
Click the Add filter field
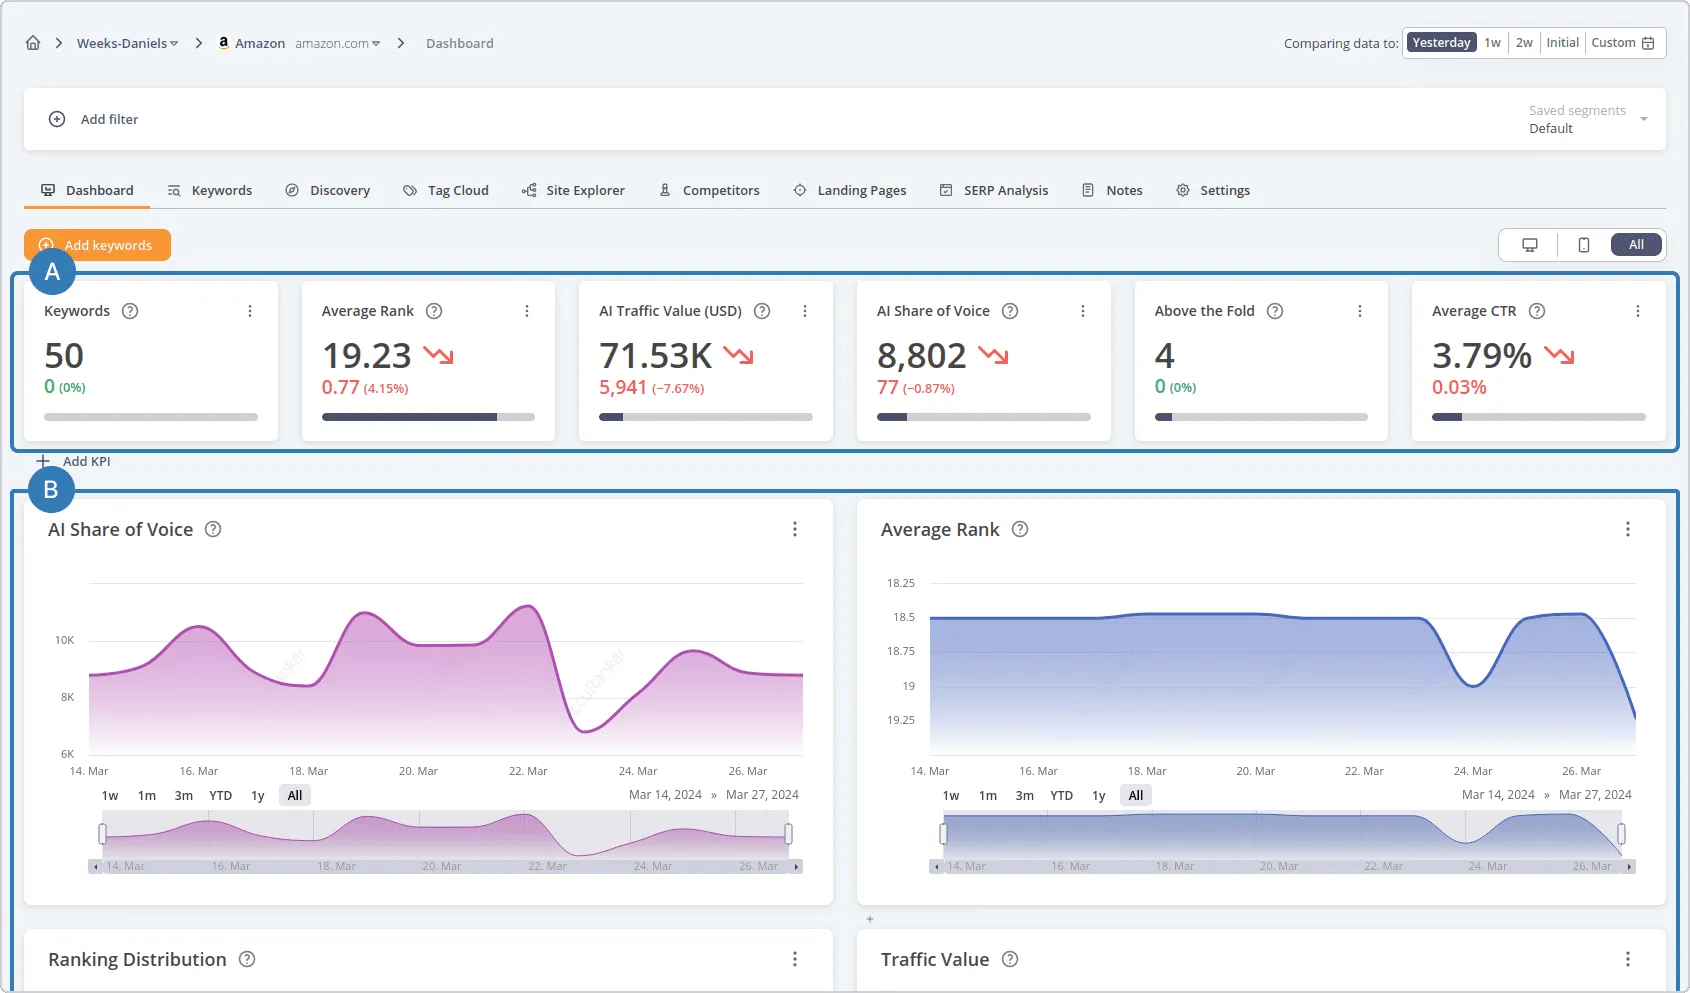[x=94, y=119]
